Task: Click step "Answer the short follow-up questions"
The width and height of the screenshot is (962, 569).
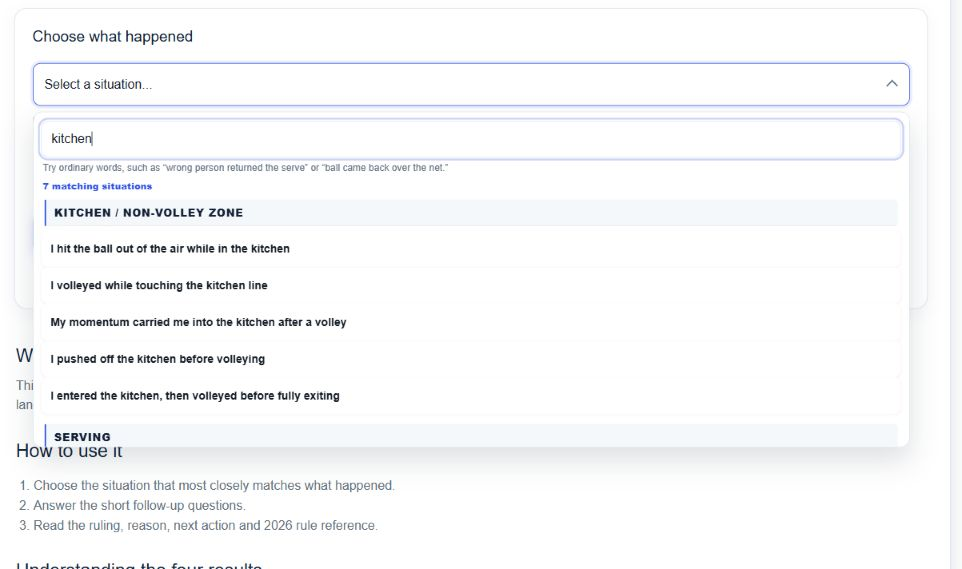Action: click(139, 505)
